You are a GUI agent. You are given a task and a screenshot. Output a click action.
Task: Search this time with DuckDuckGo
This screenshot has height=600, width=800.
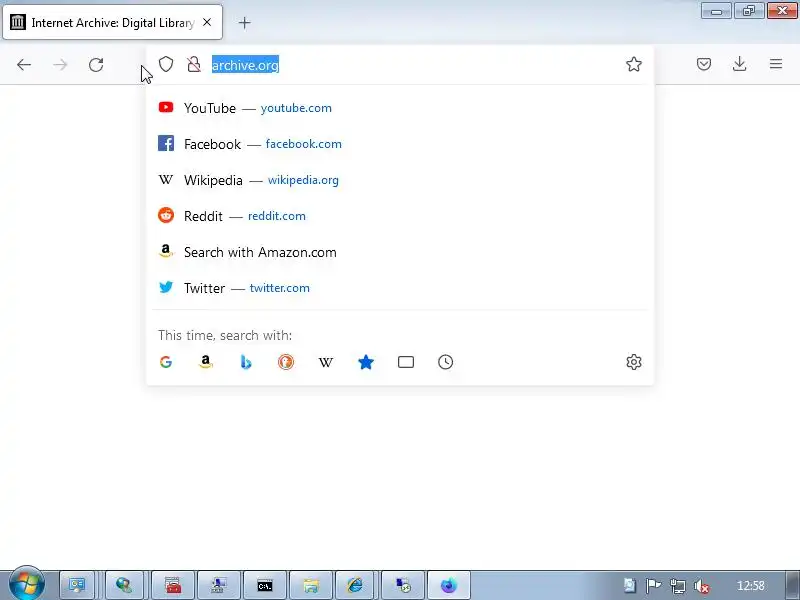(286, 362)
